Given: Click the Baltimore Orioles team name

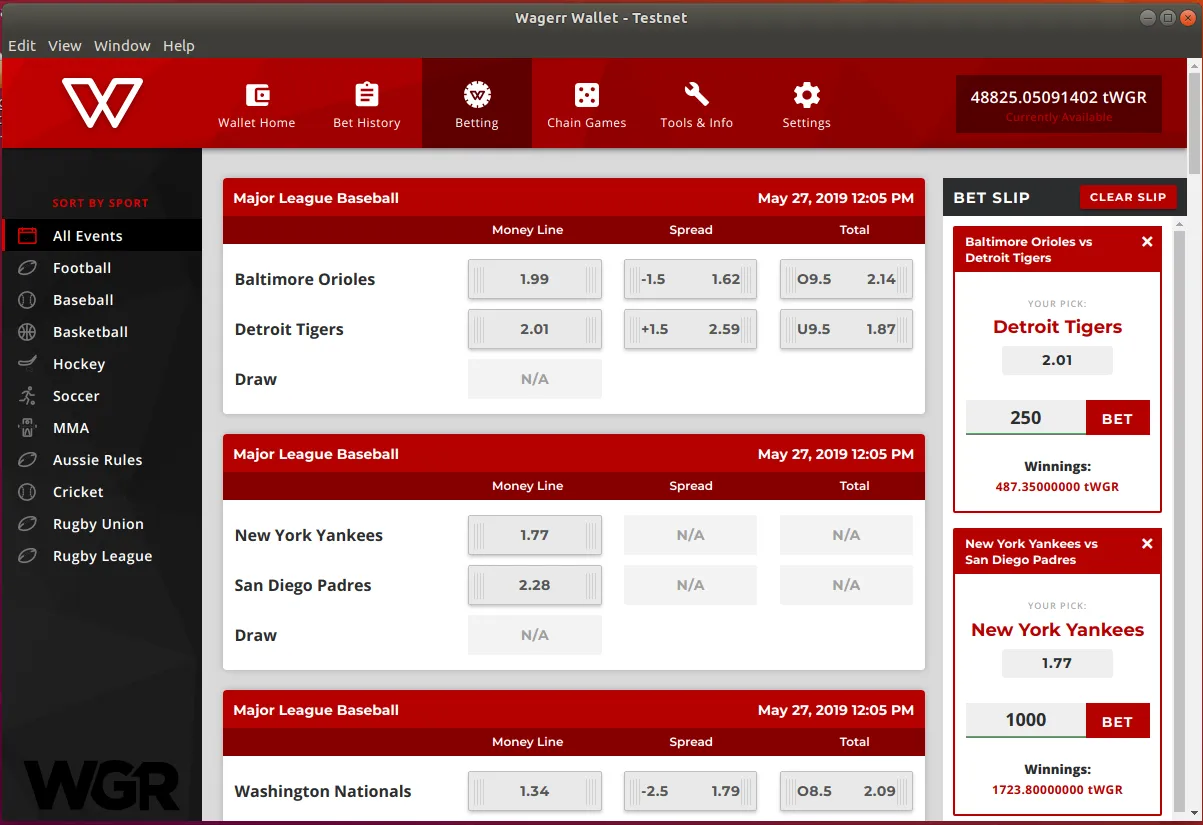Looking at the screenshot, I should tap(305, 279).
